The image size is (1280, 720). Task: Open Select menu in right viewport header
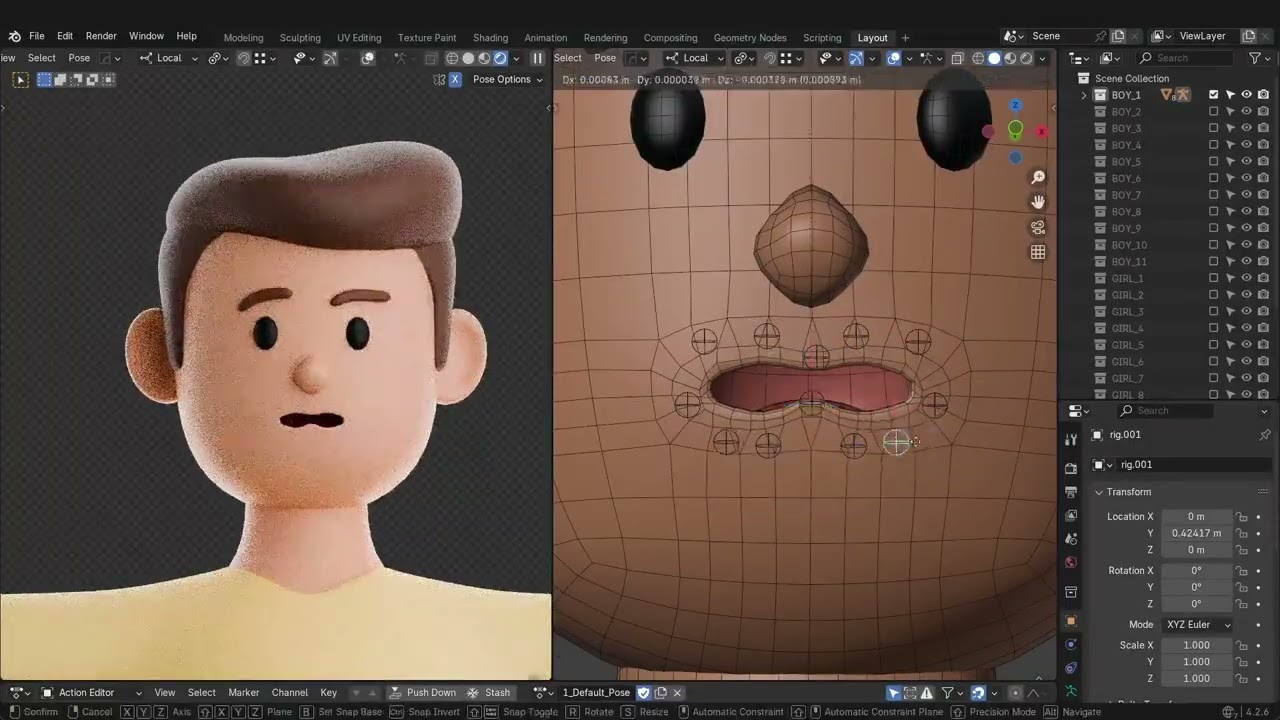click(568, 58)
